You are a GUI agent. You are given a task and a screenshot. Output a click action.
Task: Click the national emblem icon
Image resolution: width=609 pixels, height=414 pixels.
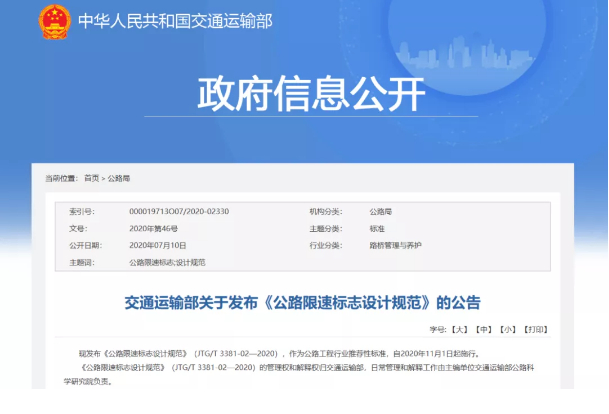[55, 21]
